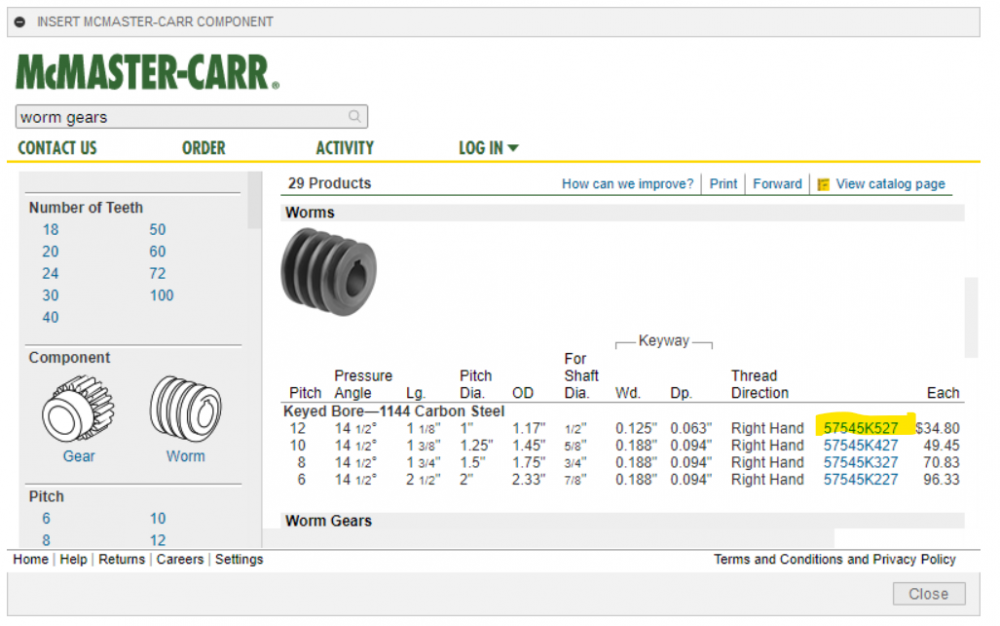Viewport: 1000px width, 626px height.
Task: Open How can we improve link
Action: point(628,184)
